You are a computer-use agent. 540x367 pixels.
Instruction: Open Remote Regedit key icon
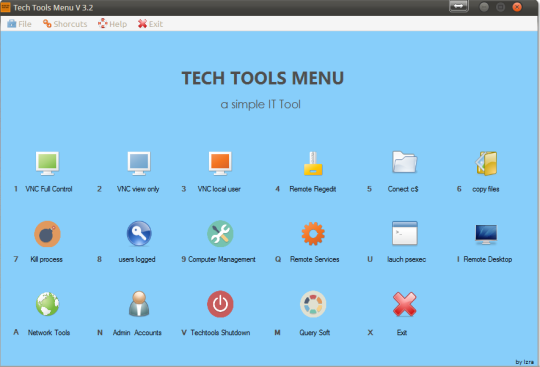point(313,164)
